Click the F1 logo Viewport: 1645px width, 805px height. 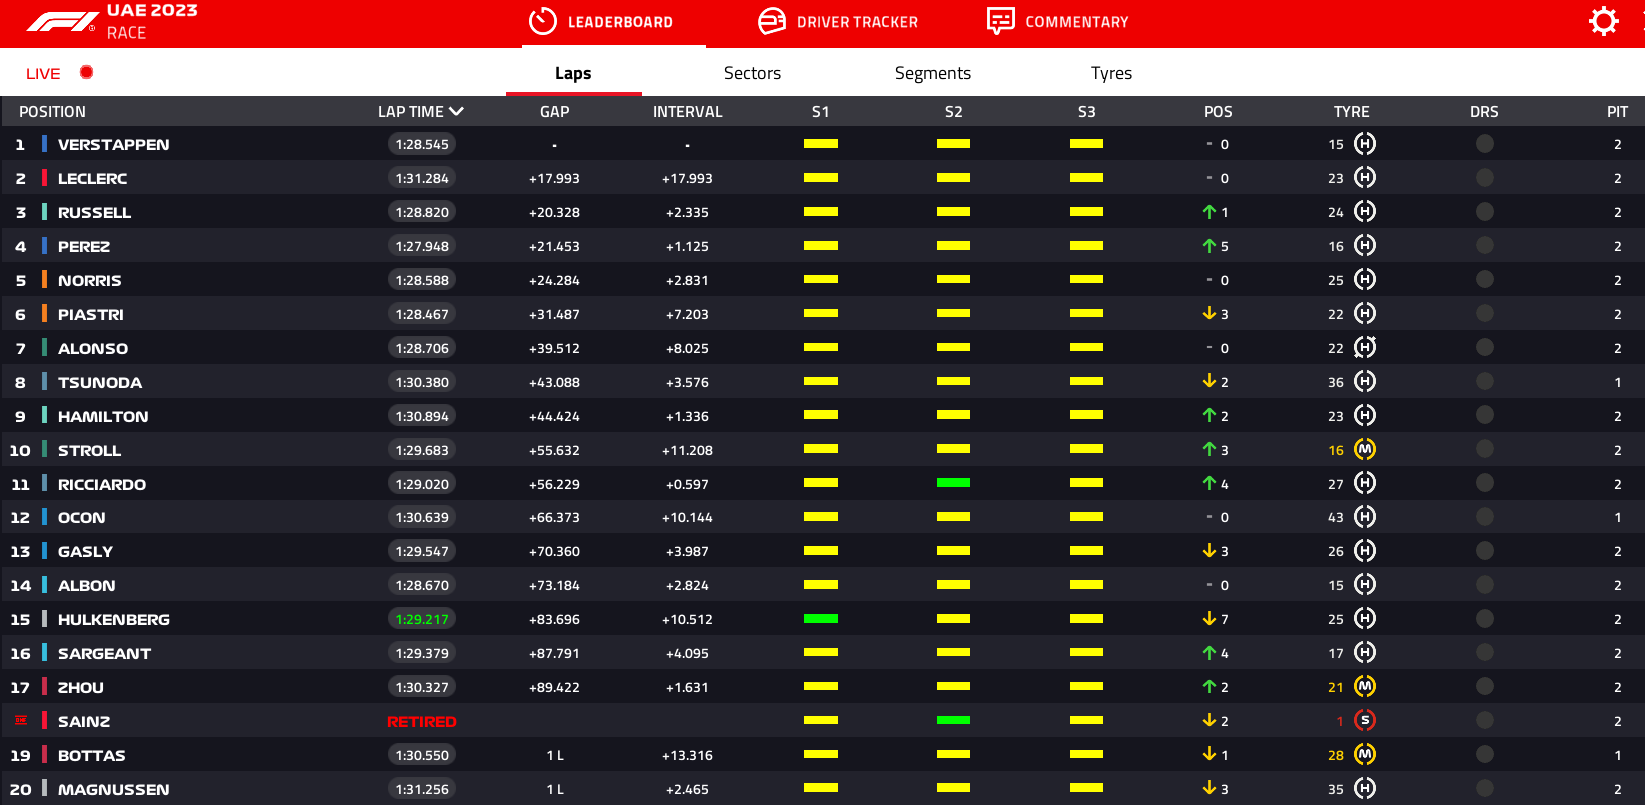(x=61, y=22)
